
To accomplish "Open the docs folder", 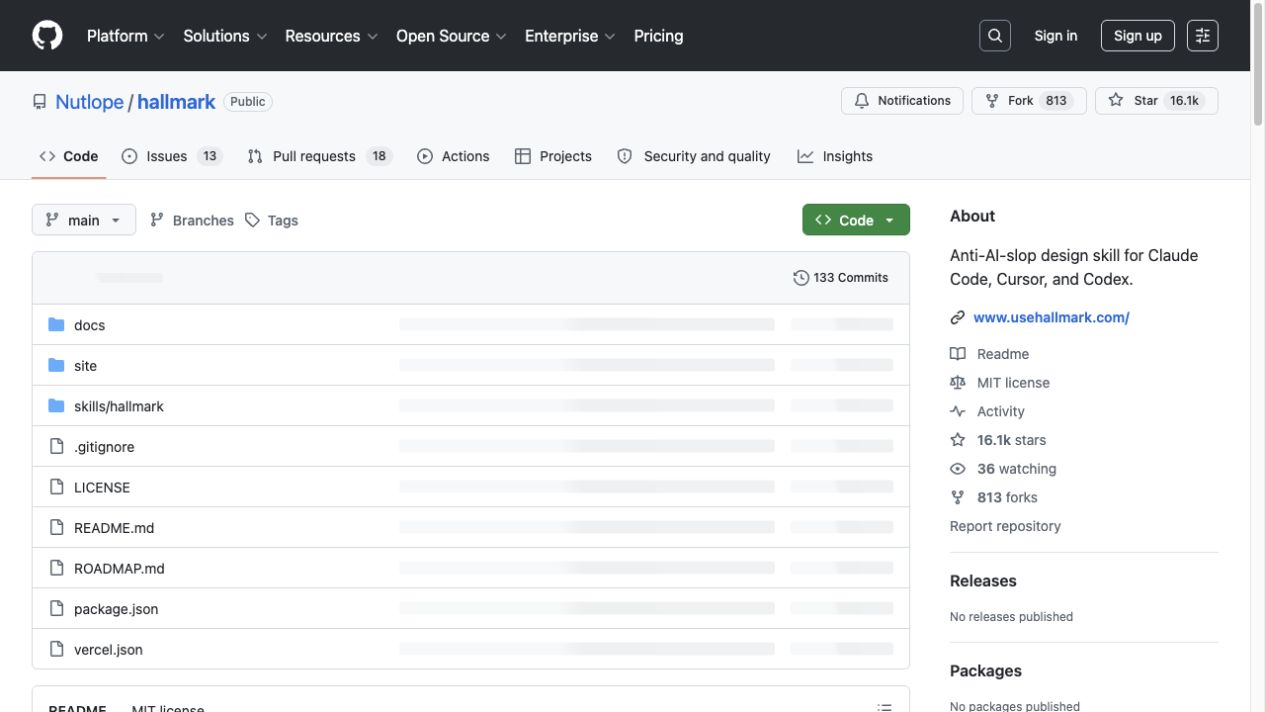I will click(x=89, y=325).
